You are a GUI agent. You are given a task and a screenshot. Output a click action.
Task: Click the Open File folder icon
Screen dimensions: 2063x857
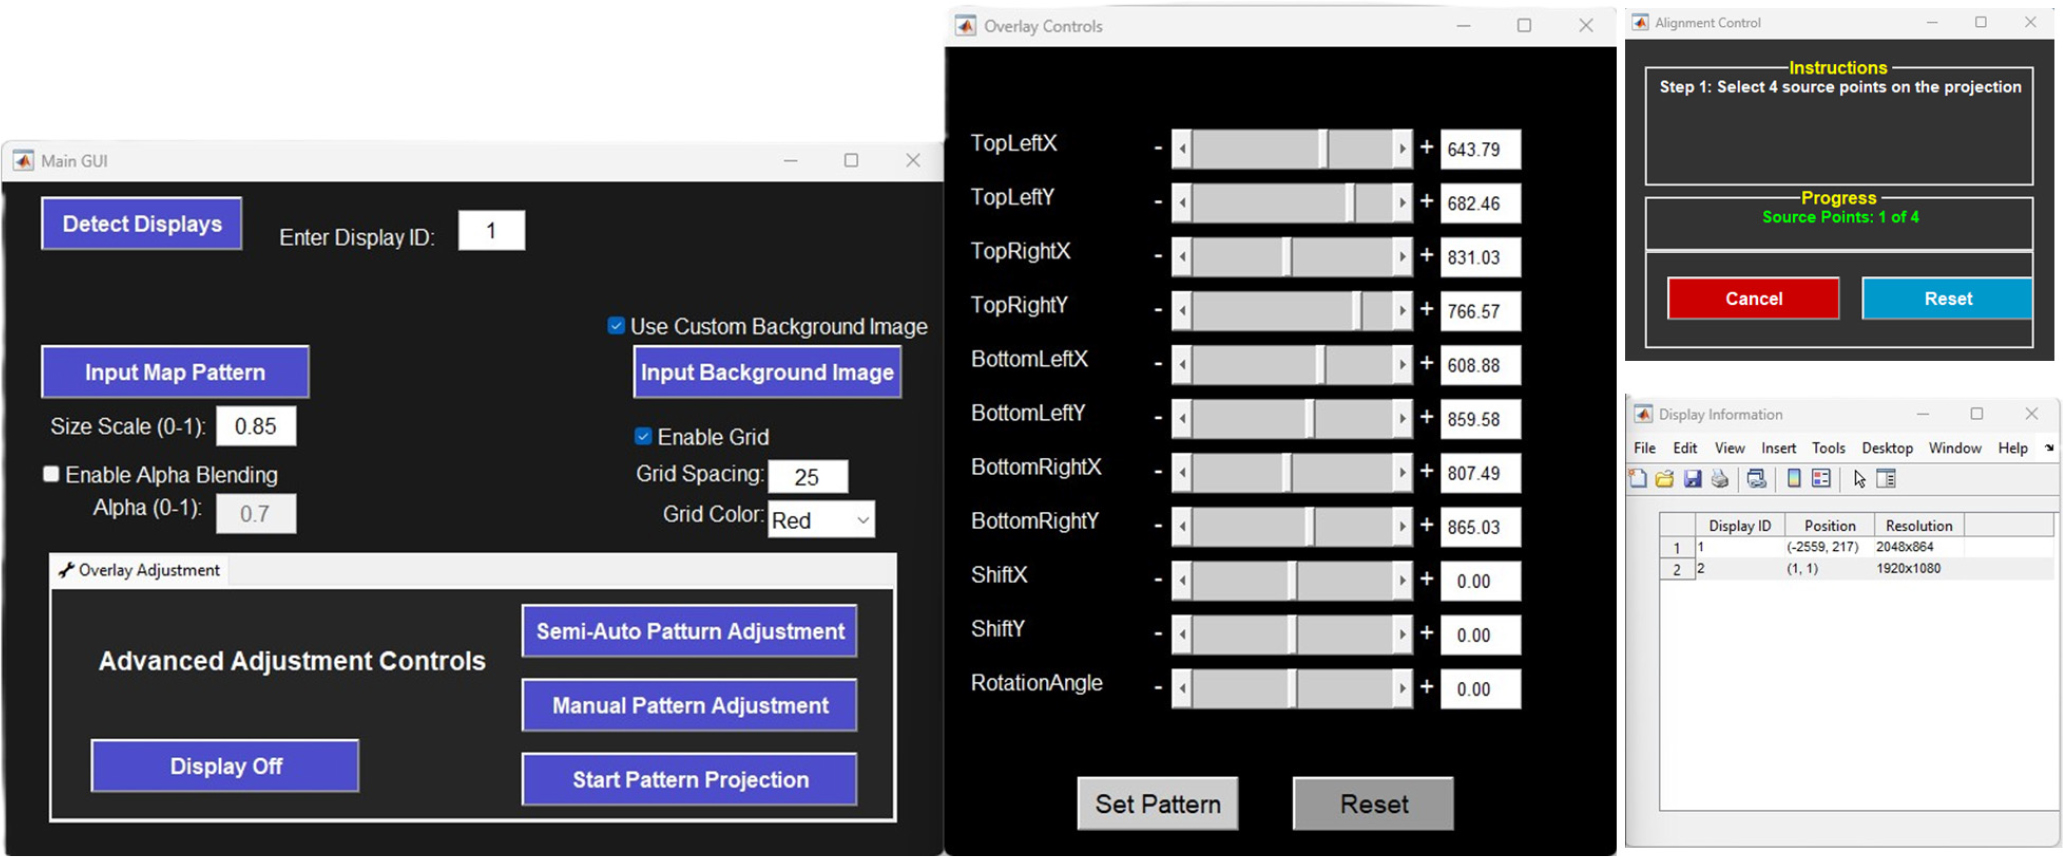tap(1665, 479)
